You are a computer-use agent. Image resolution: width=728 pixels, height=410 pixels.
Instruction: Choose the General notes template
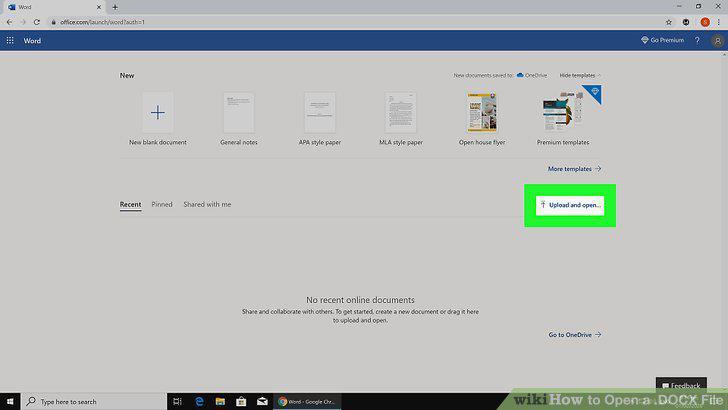[x=239, y=119]
